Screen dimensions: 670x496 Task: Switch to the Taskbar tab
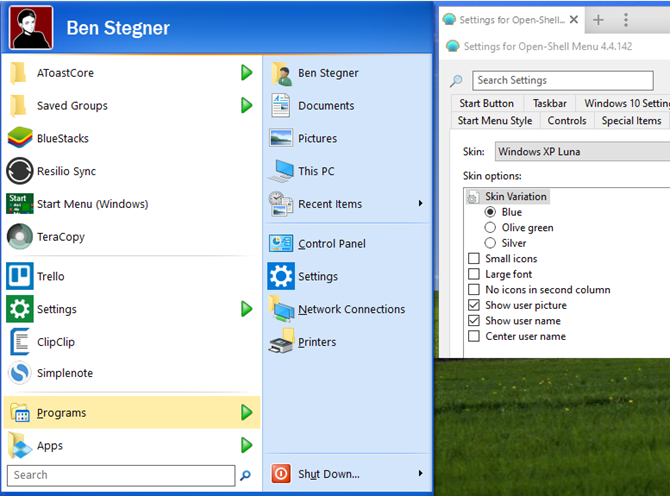[550, 103]
